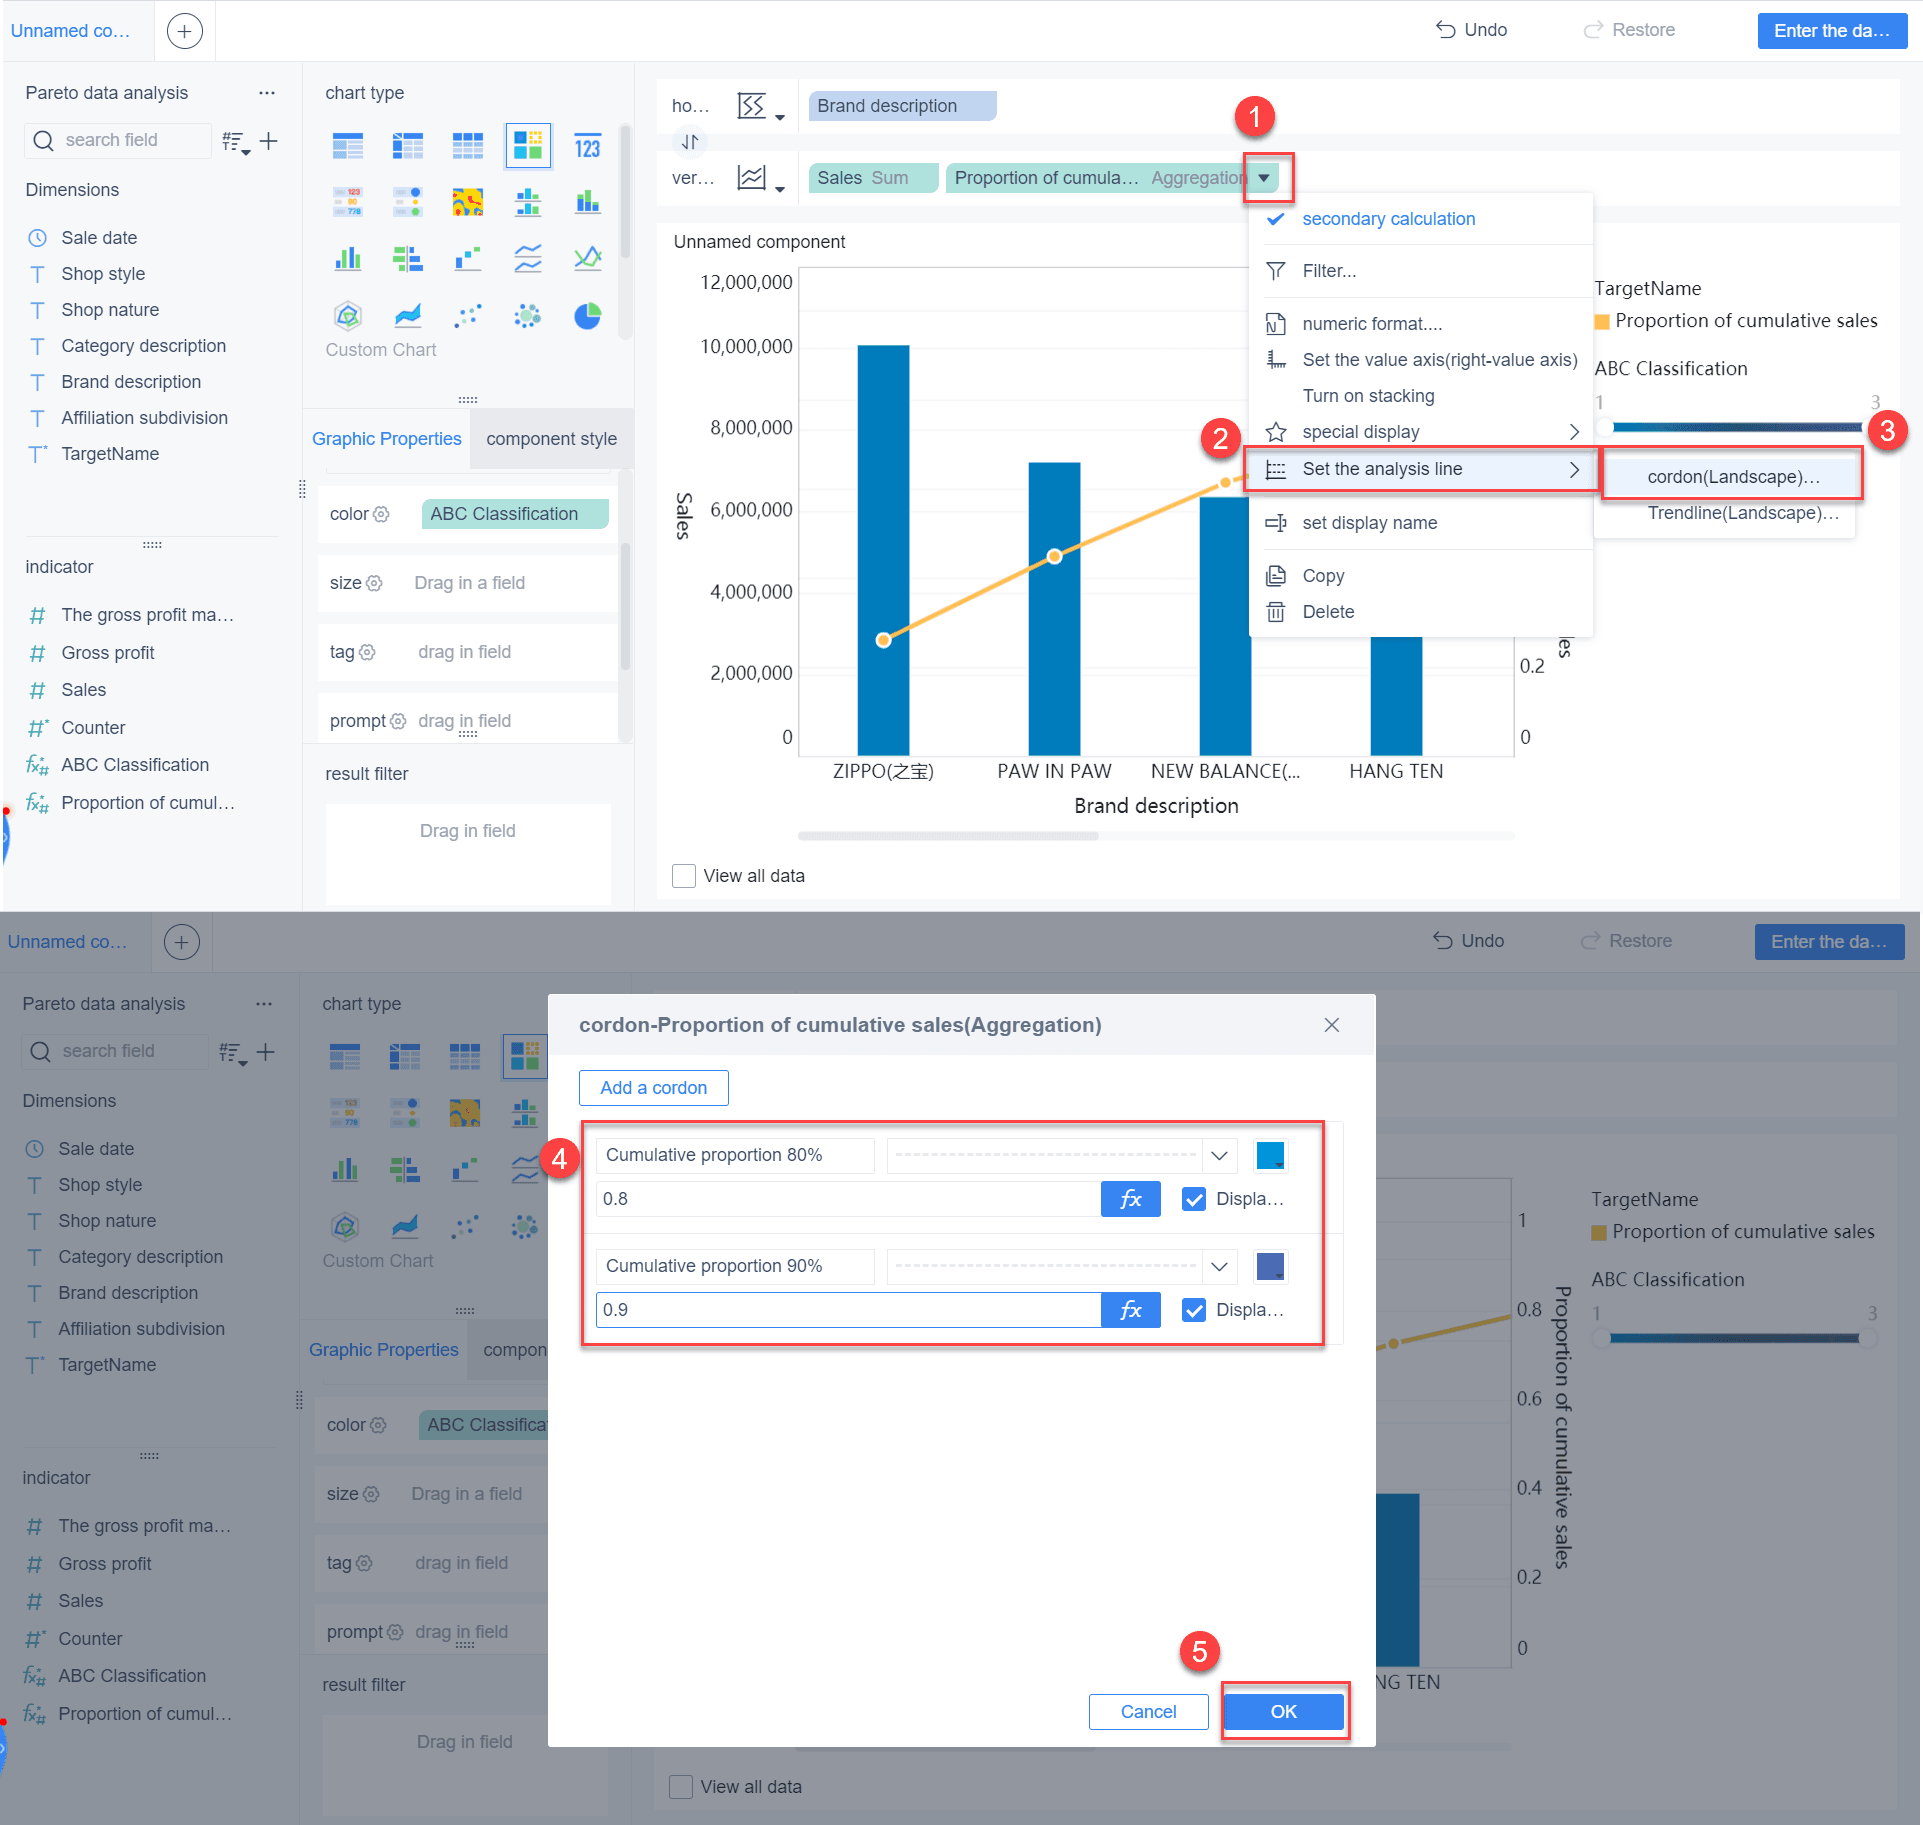Image resolution: width=1923 pixels, height=1825 pixels.
Task: Close the cordon dialog with the X
Action: pos(1331,1025)
